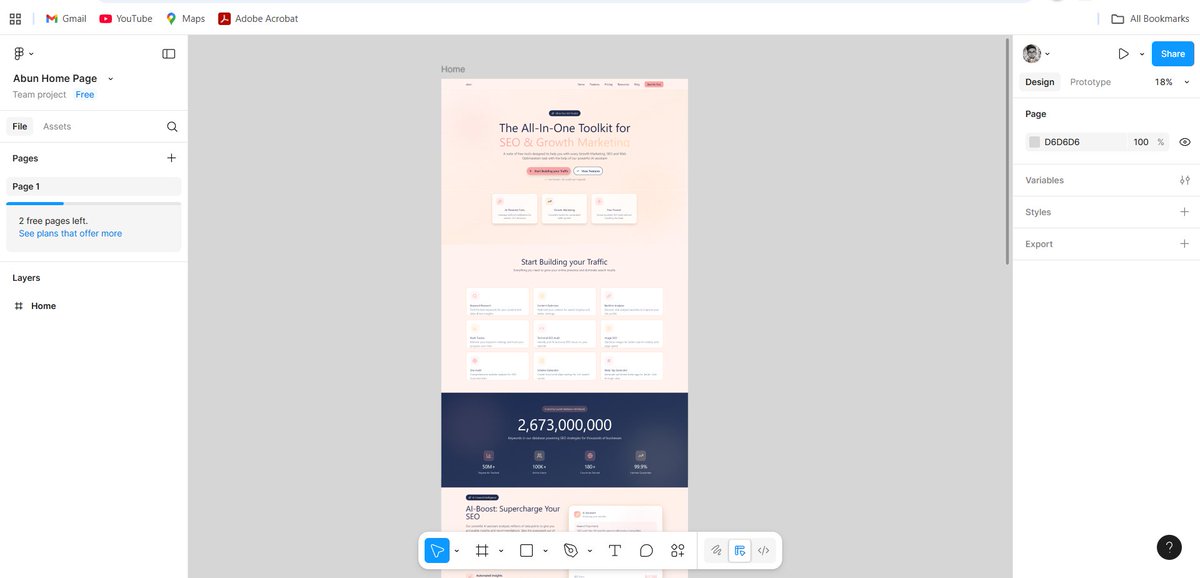The width and height of the screenshot is (1200, 578).
Task: Expand Frame tool options chevron
Action: pyautogui.click(x=501, y=551)
